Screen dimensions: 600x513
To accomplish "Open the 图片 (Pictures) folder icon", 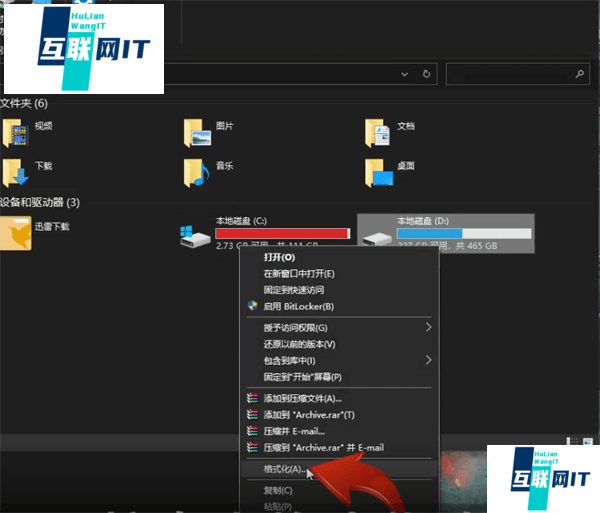I will click(196, 131).
